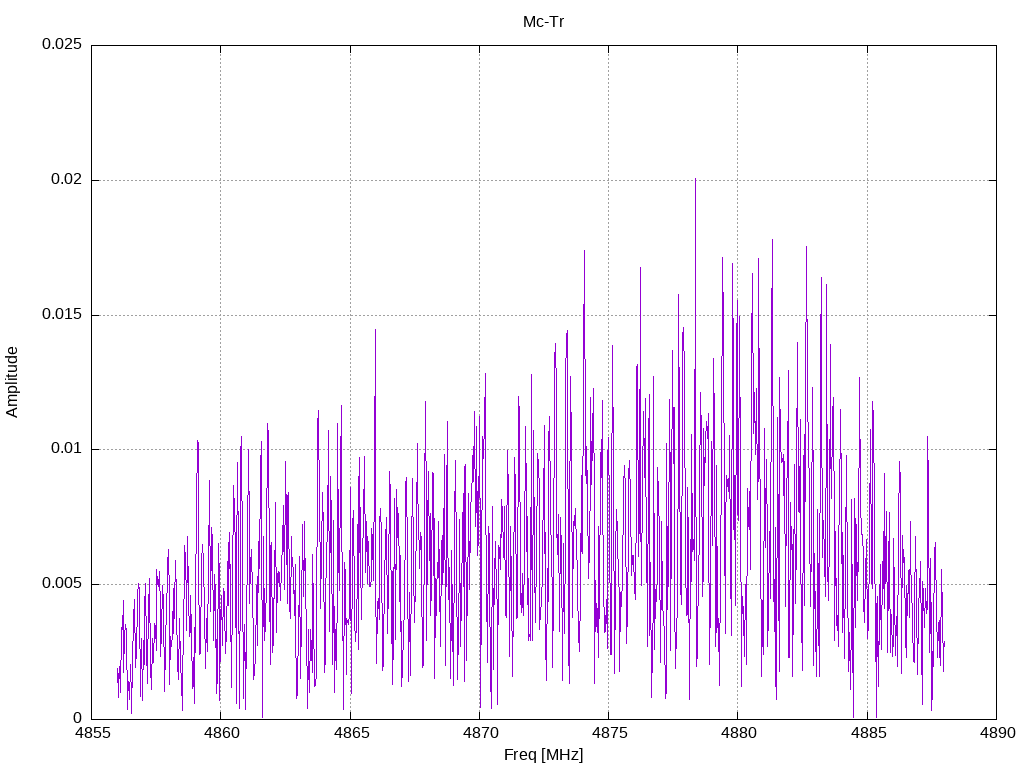Viewport: 1024px width, 768px height.
Task: Click the plot title 'Mc-Tr'
Action: pyautogui.click(x=543, y=22)
